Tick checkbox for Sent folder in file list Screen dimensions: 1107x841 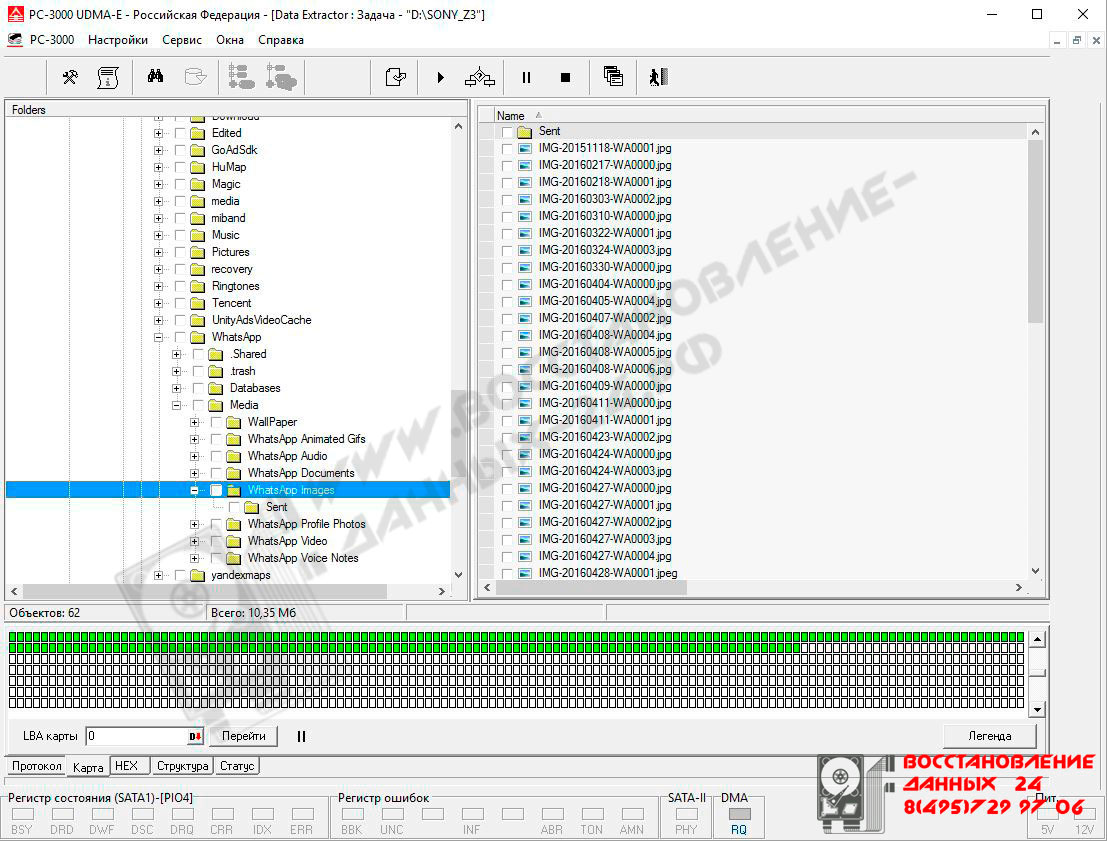pos(507,131)
